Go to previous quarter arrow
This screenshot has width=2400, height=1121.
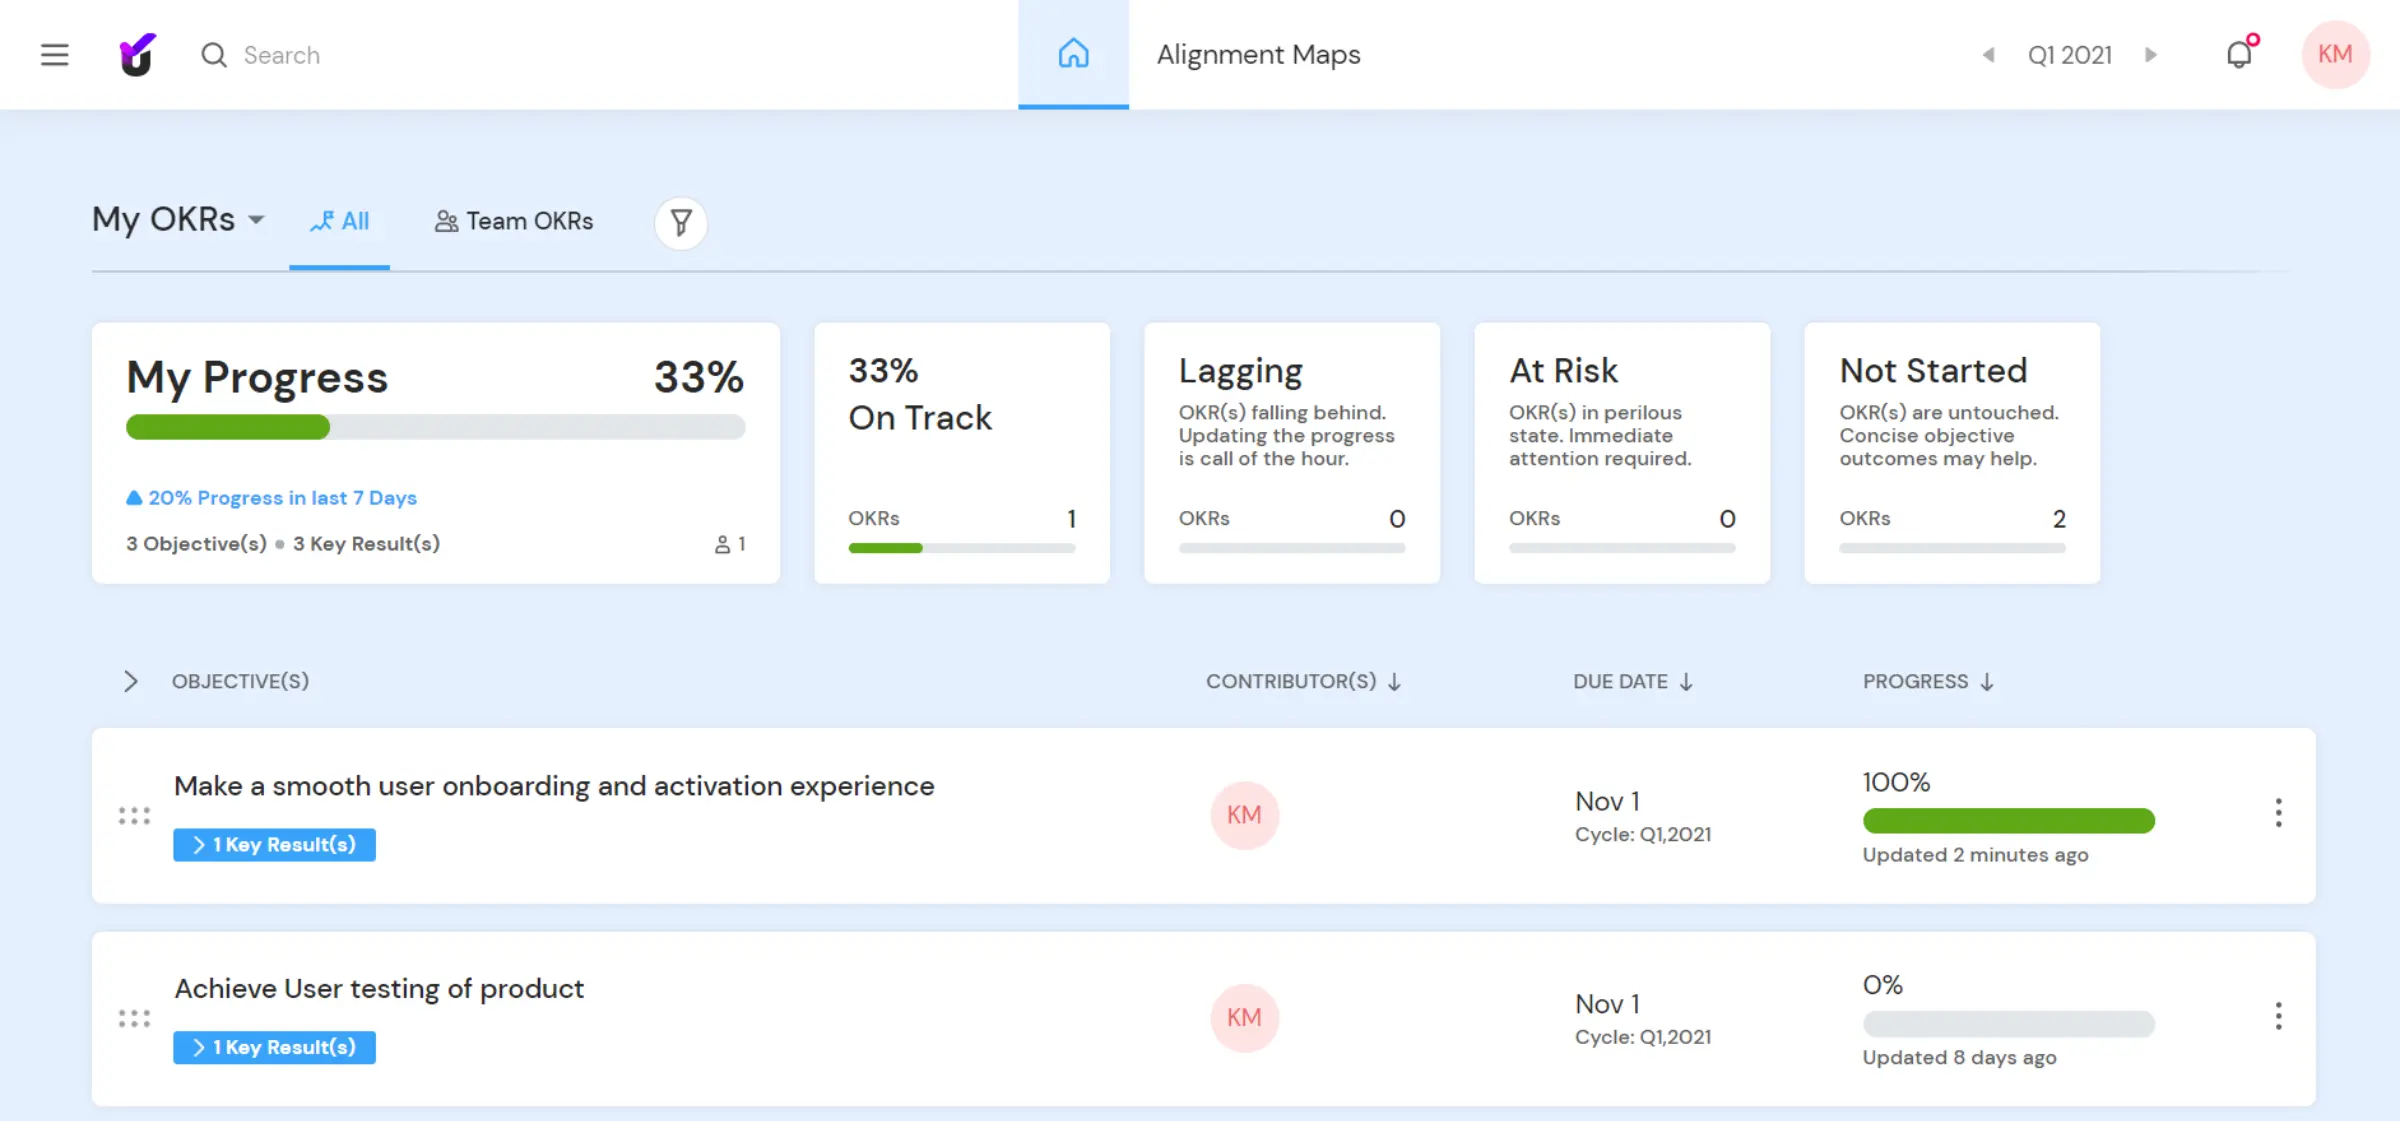pos(1989,55)
